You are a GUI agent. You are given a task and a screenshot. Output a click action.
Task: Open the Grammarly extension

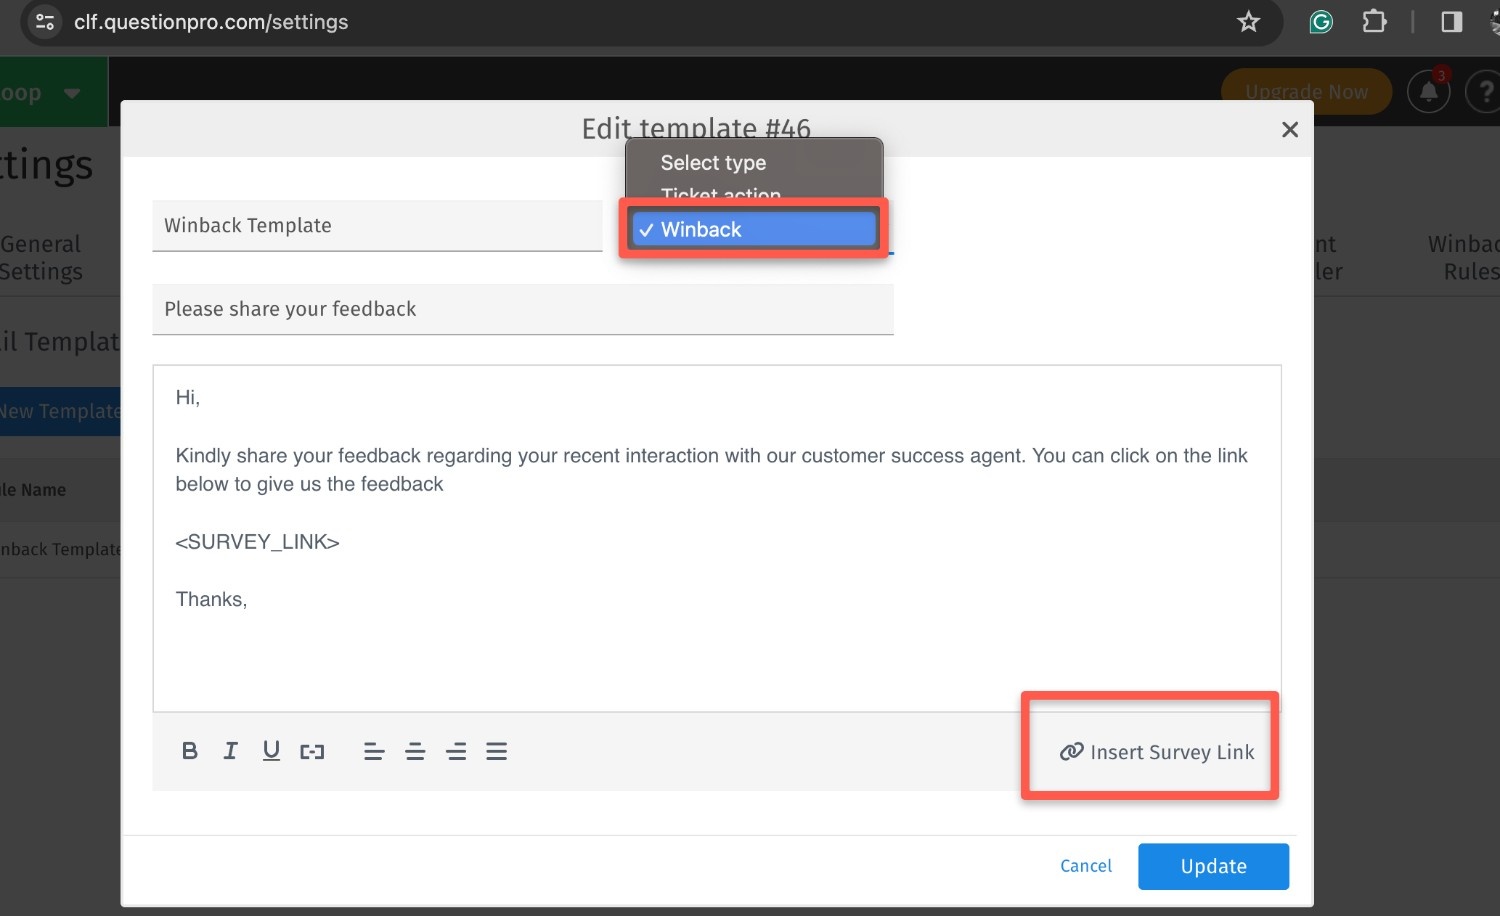click(x=1321, y=22)
